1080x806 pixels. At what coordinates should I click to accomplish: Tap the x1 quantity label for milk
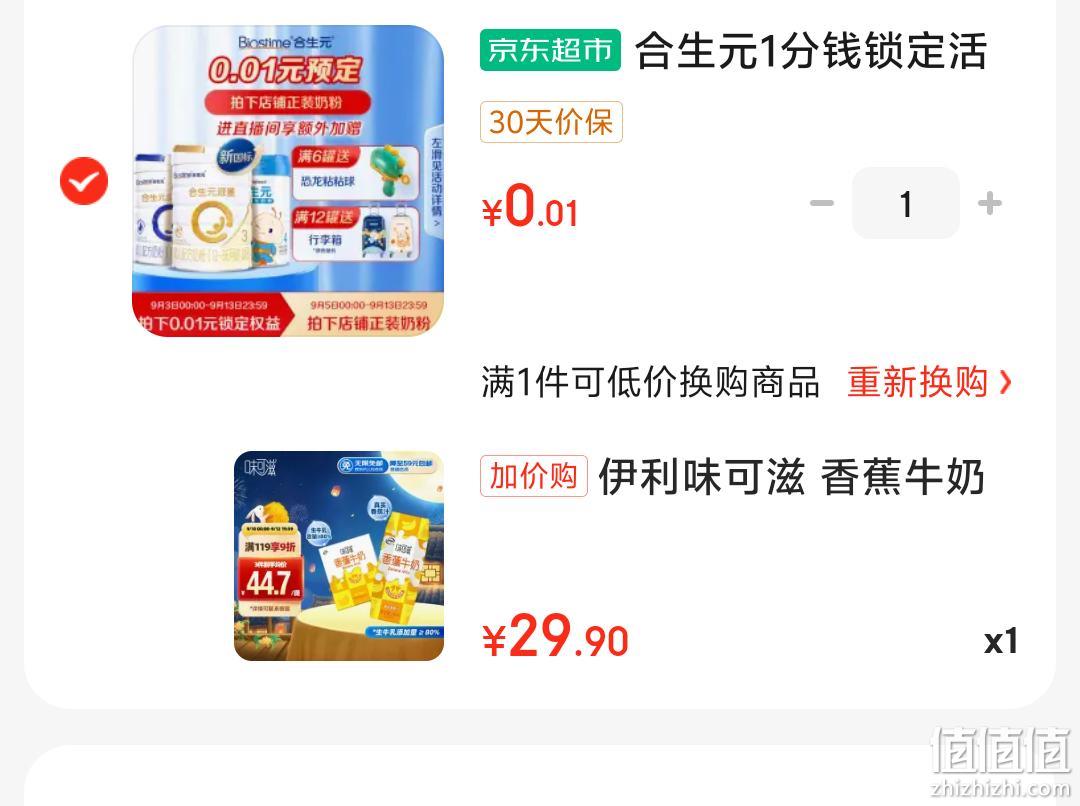coord(1001,641)
